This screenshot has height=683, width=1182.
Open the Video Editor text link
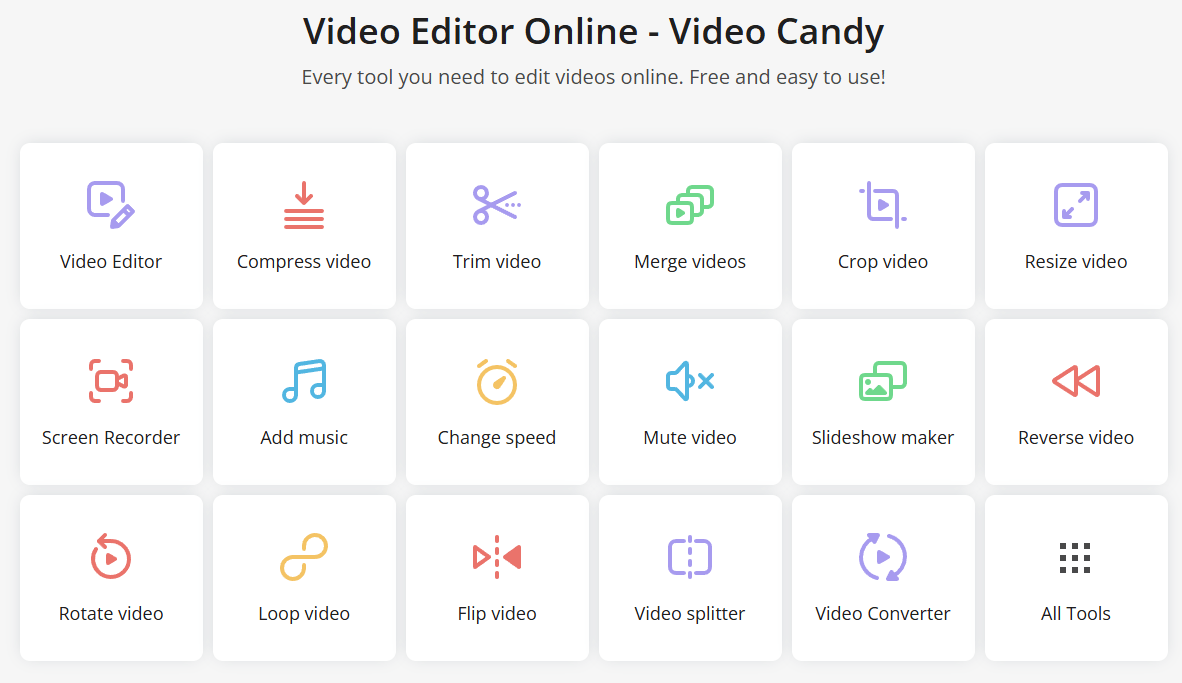coord(111,262)
